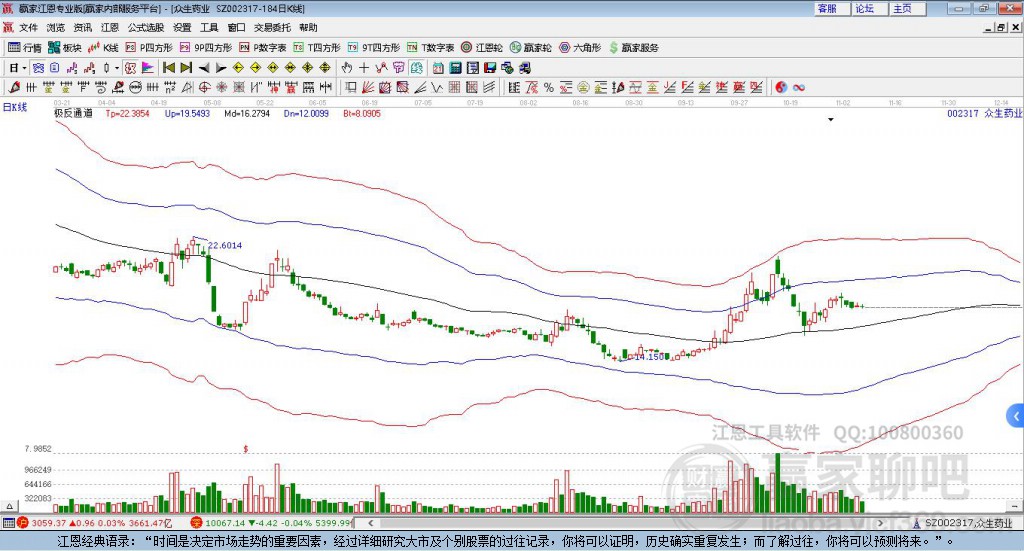
Task: Open 赢家服务 with the dollar icon
Action: pyautogui.click(x=633, y=48)
